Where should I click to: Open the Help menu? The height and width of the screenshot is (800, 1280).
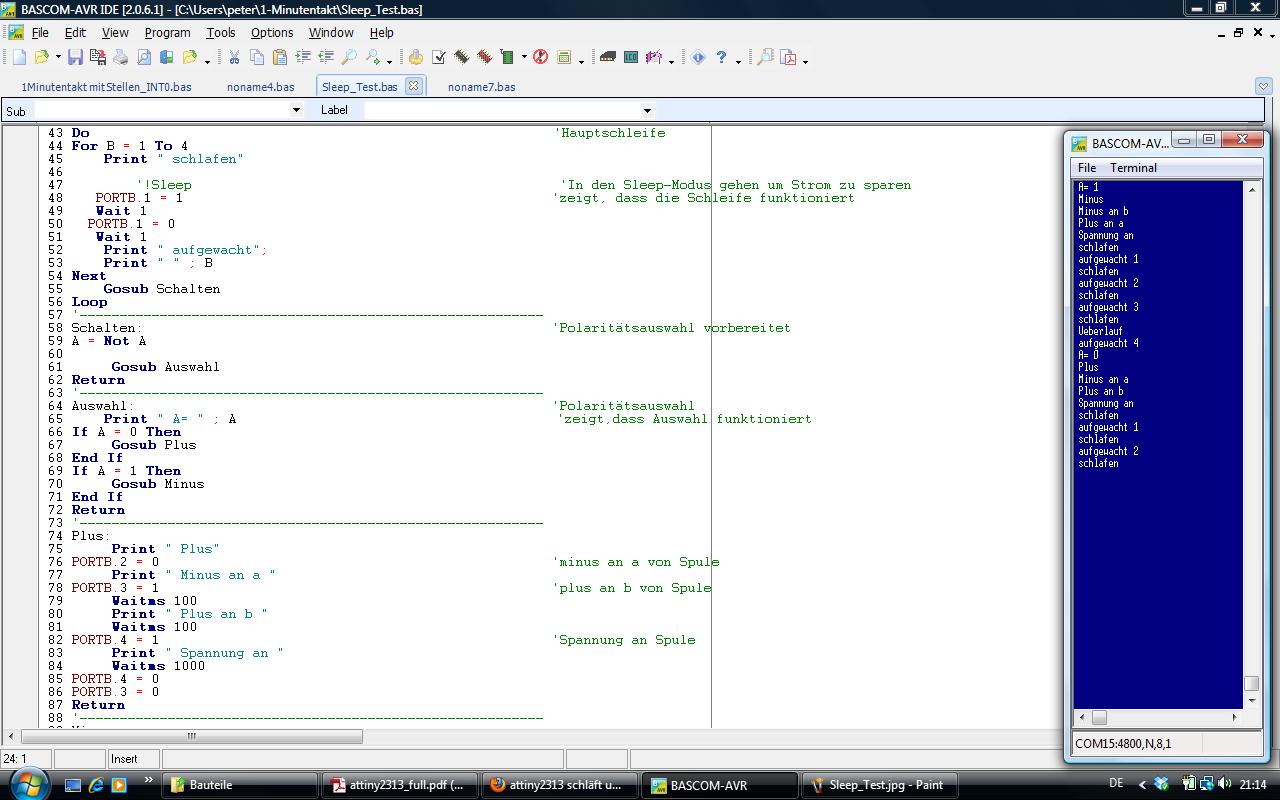[382, 32]
